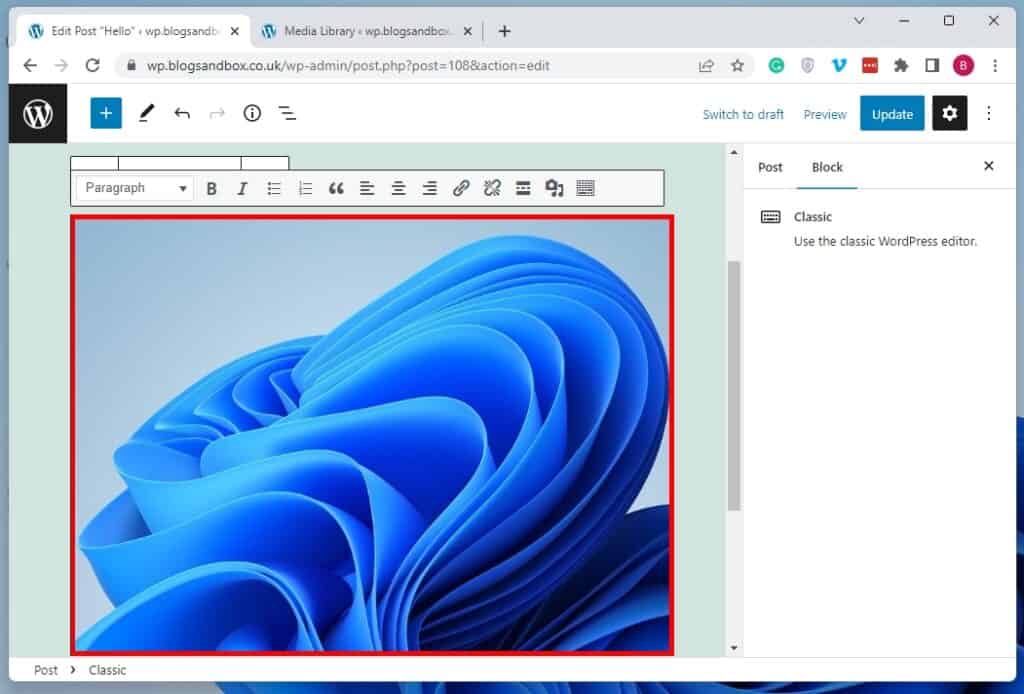Go back in the browser
This screenshot has height=694, width=1024.
coord(30,65)
